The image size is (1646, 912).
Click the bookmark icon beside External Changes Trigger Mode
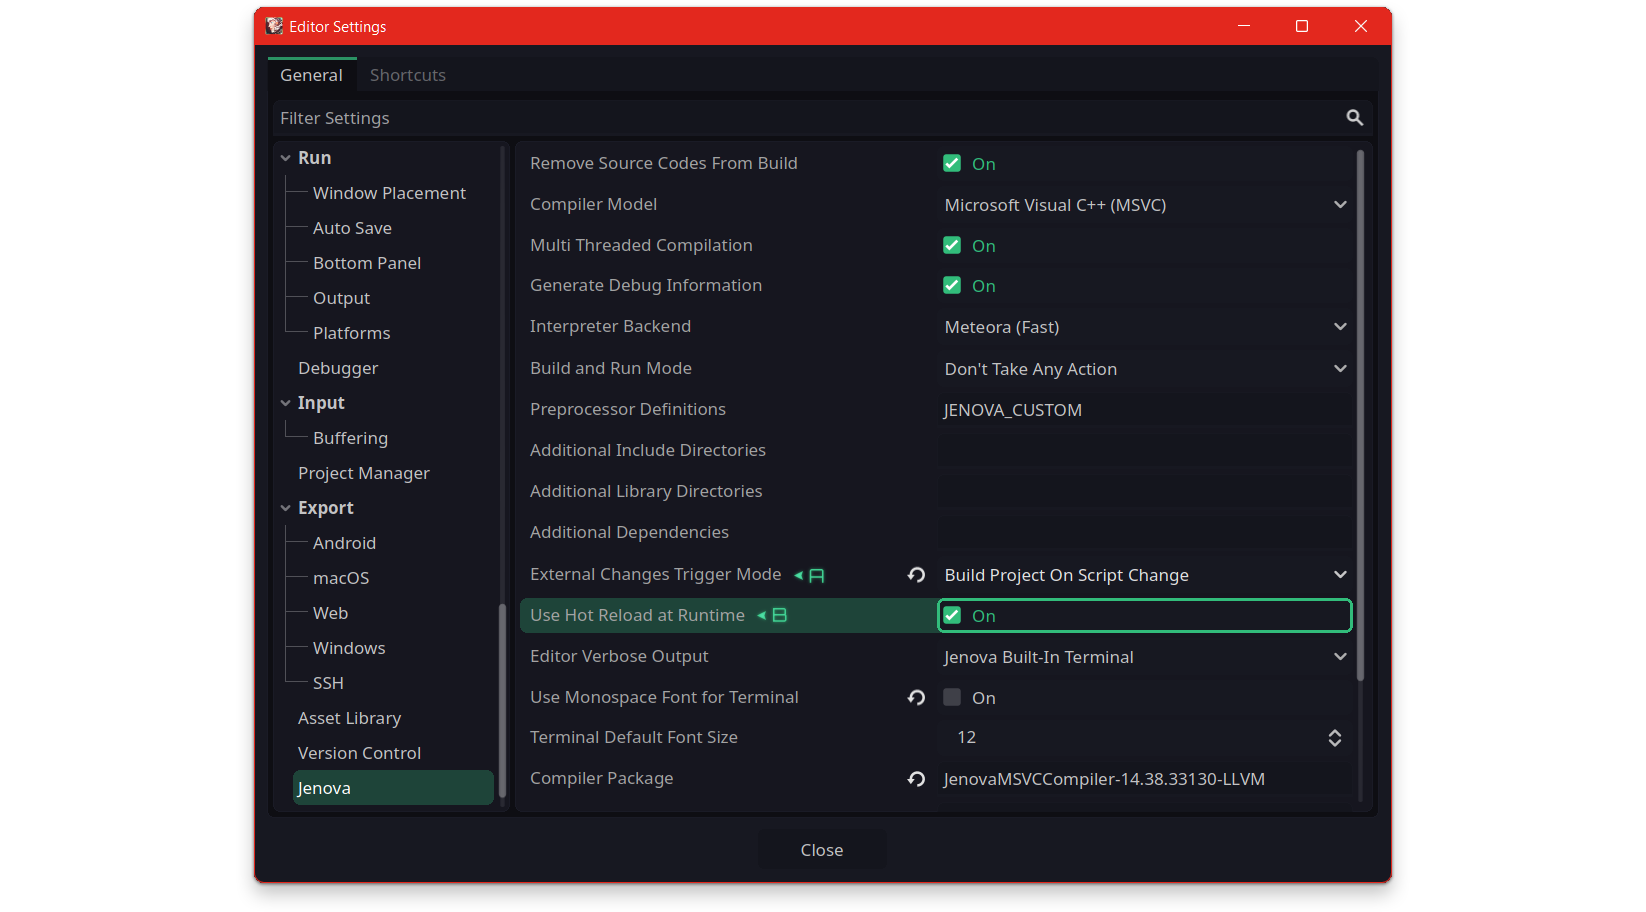[x=810, y=575]
